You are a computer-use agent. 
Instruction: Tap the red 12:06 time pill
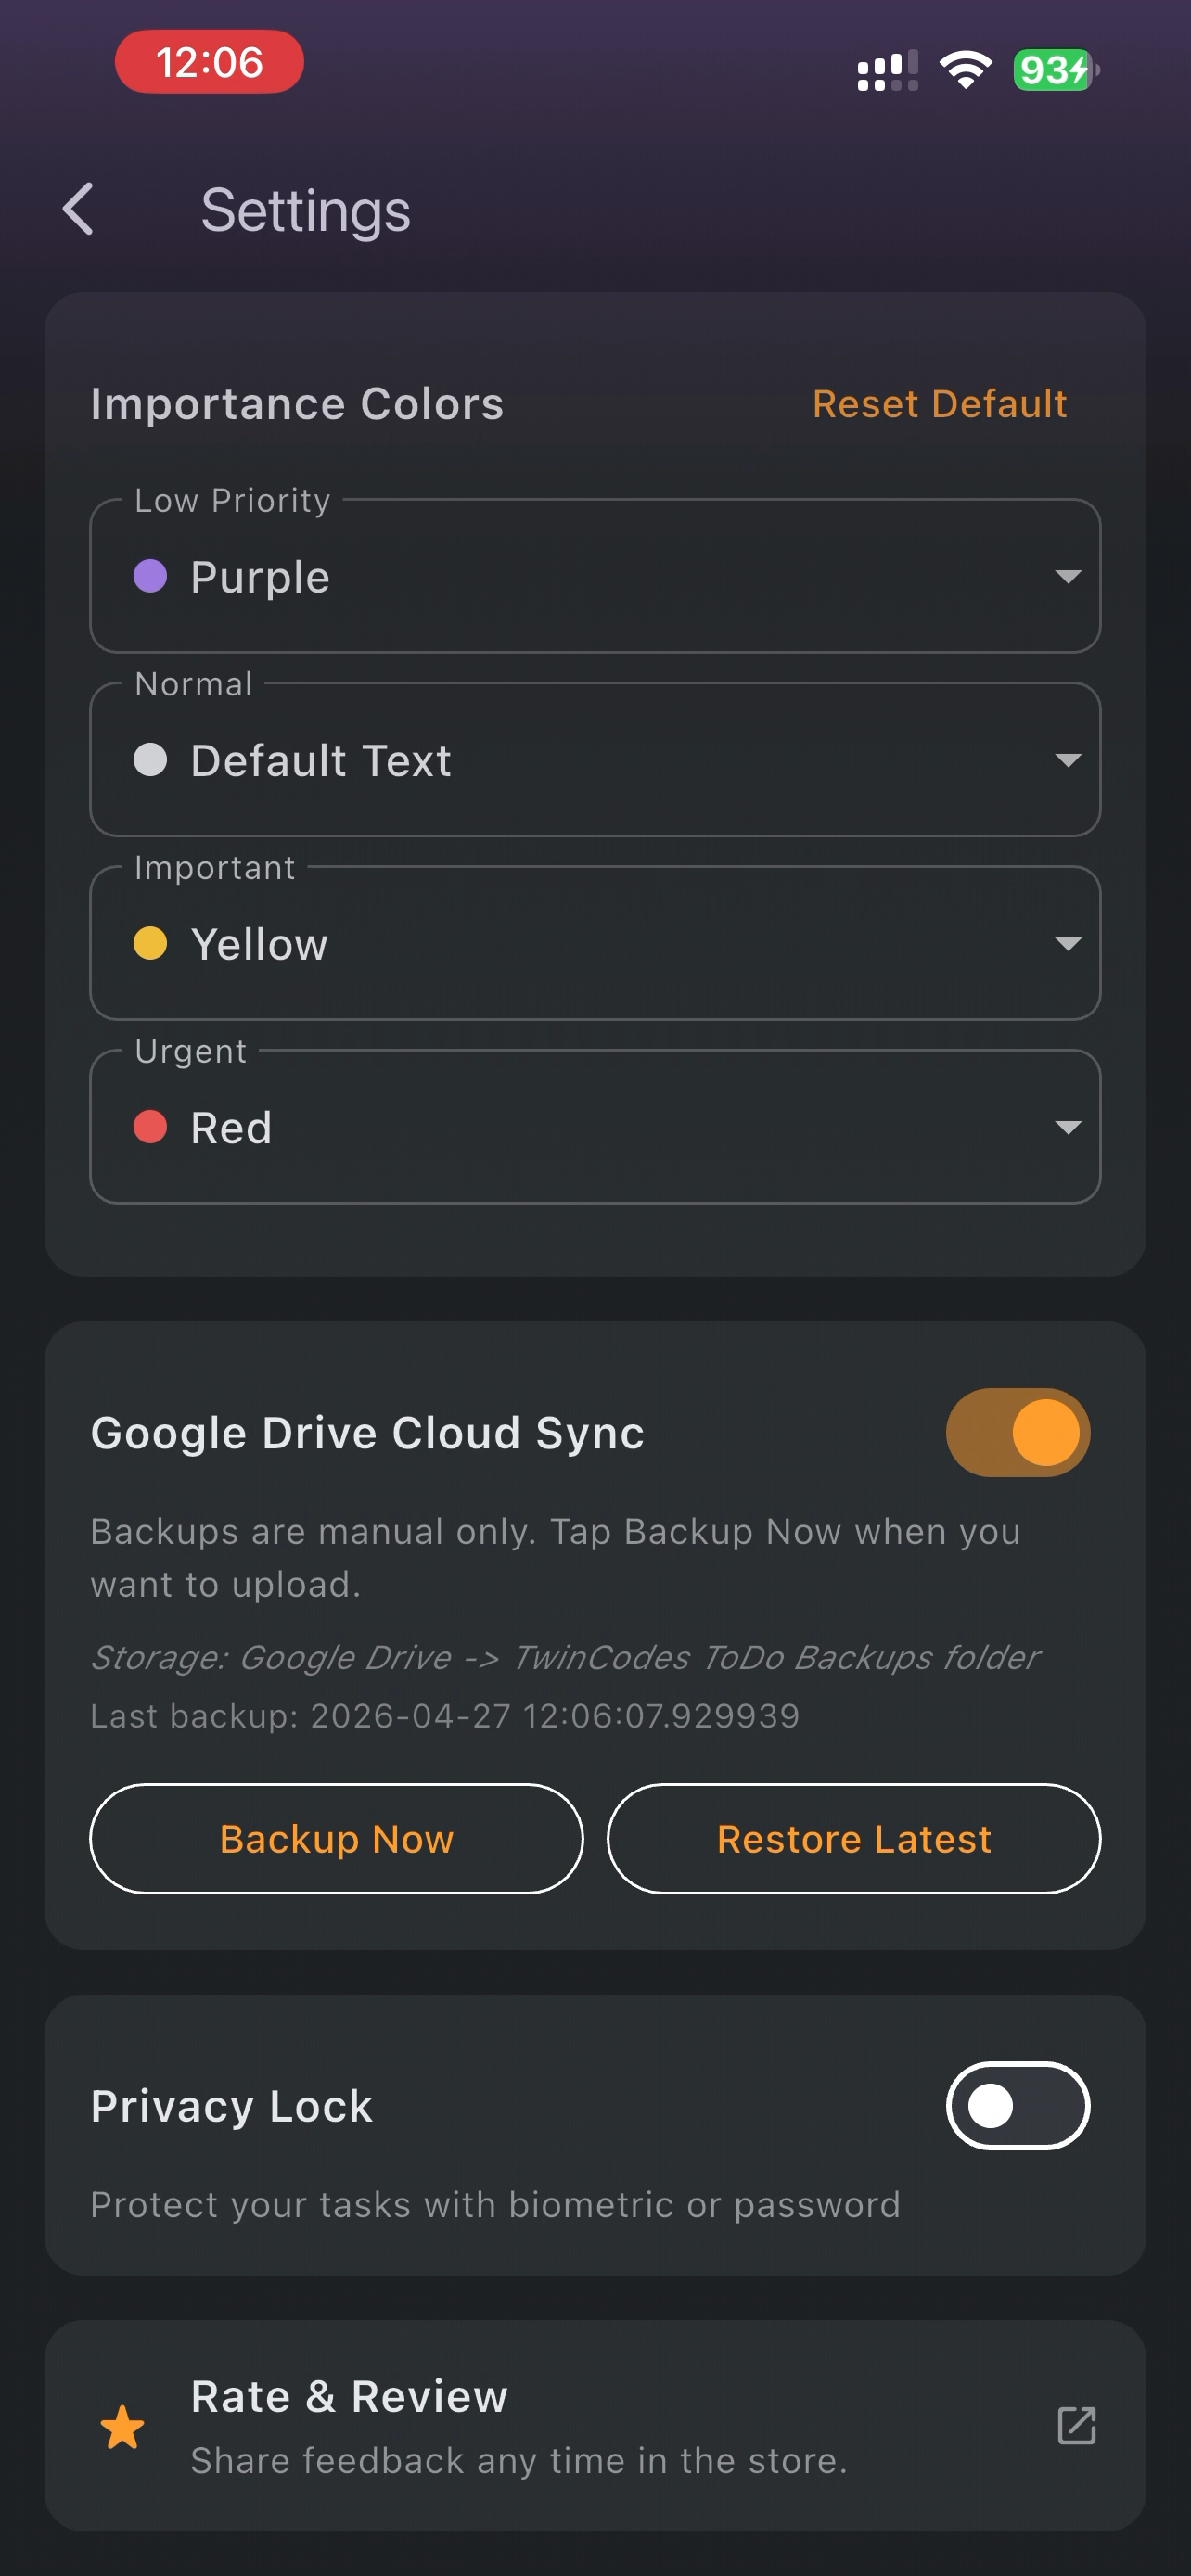coord(209,62)
